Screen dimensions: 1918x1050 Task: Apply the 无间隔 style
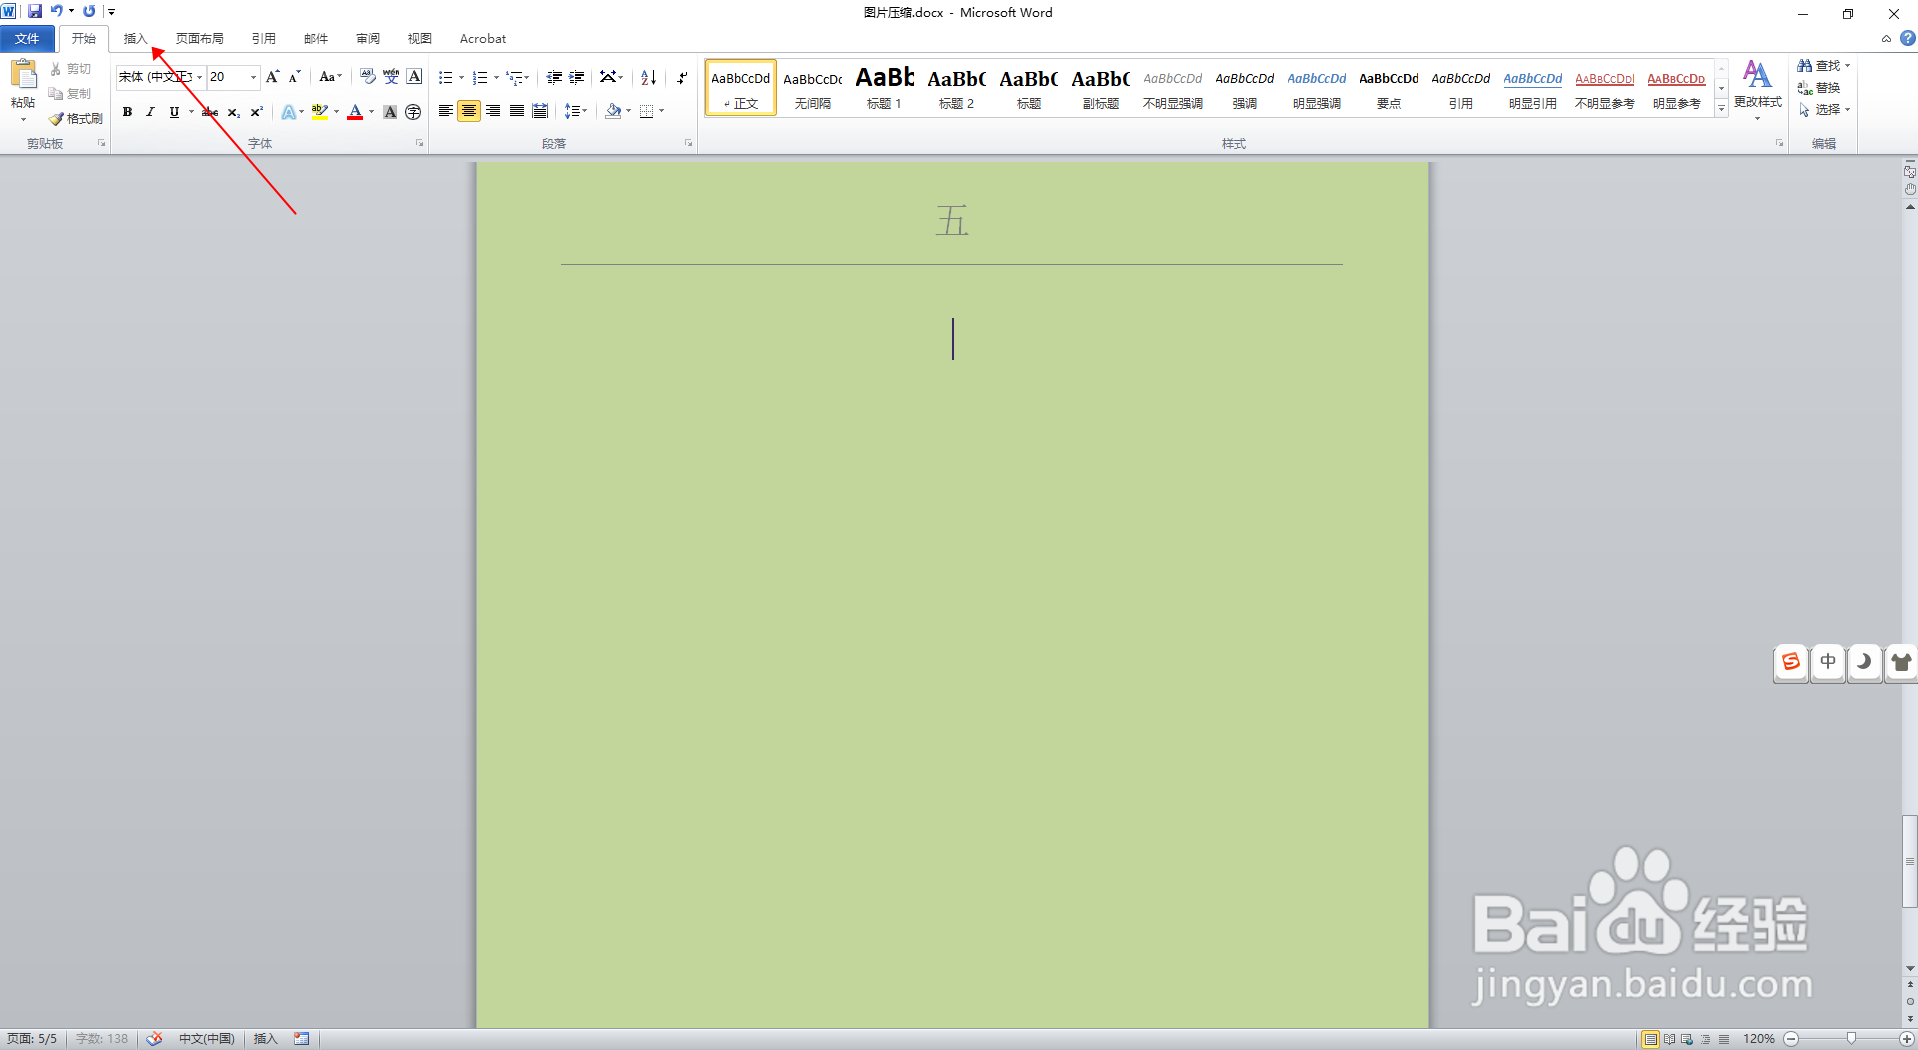813,88
